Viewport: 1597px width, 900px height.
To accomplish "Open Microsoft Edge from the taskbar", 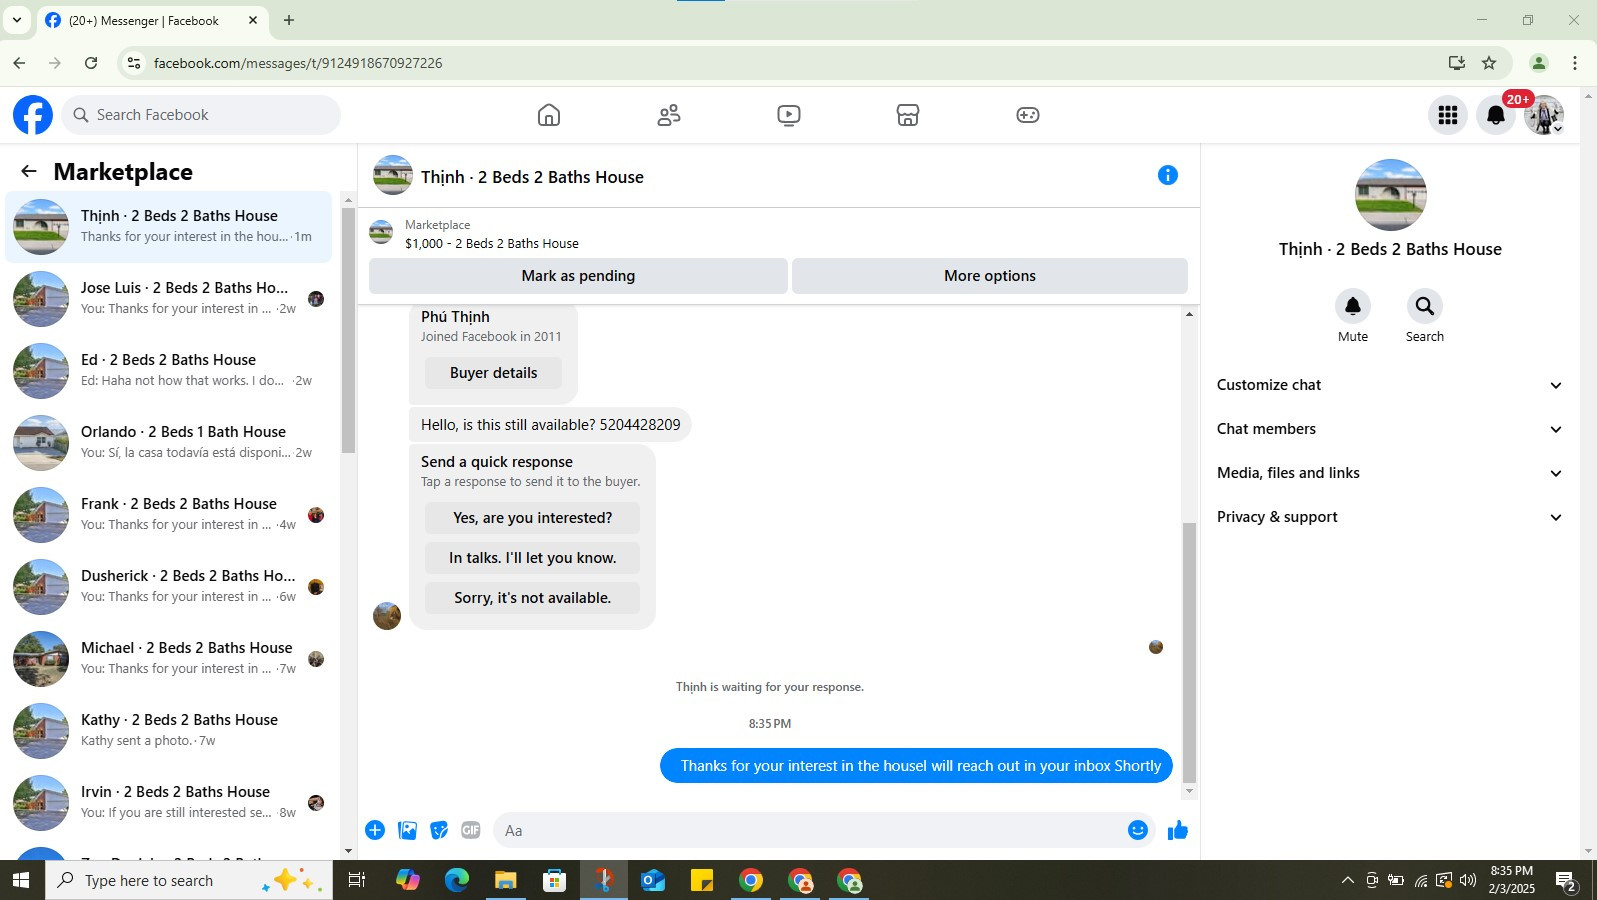I will click(x=457, y=880).
